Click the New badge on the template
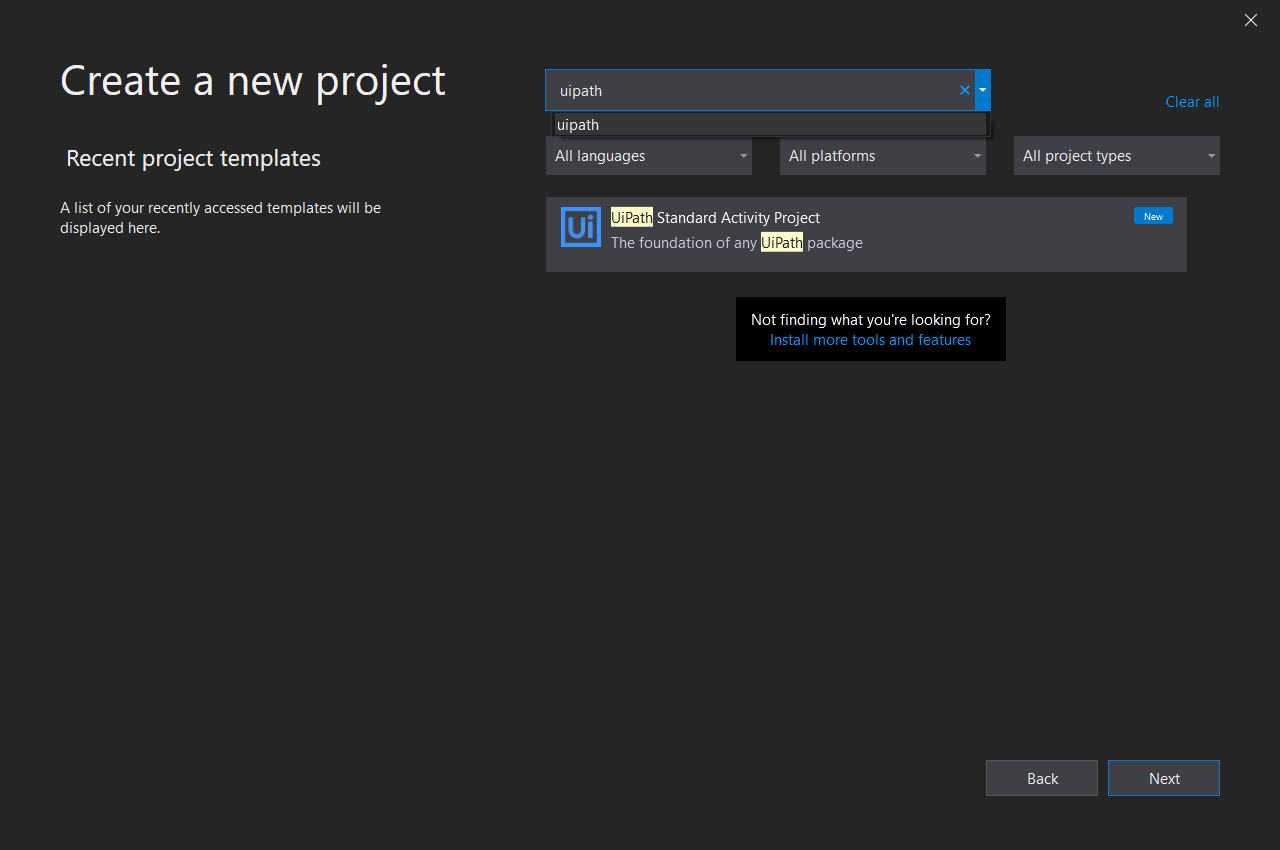 [1153, 216]
